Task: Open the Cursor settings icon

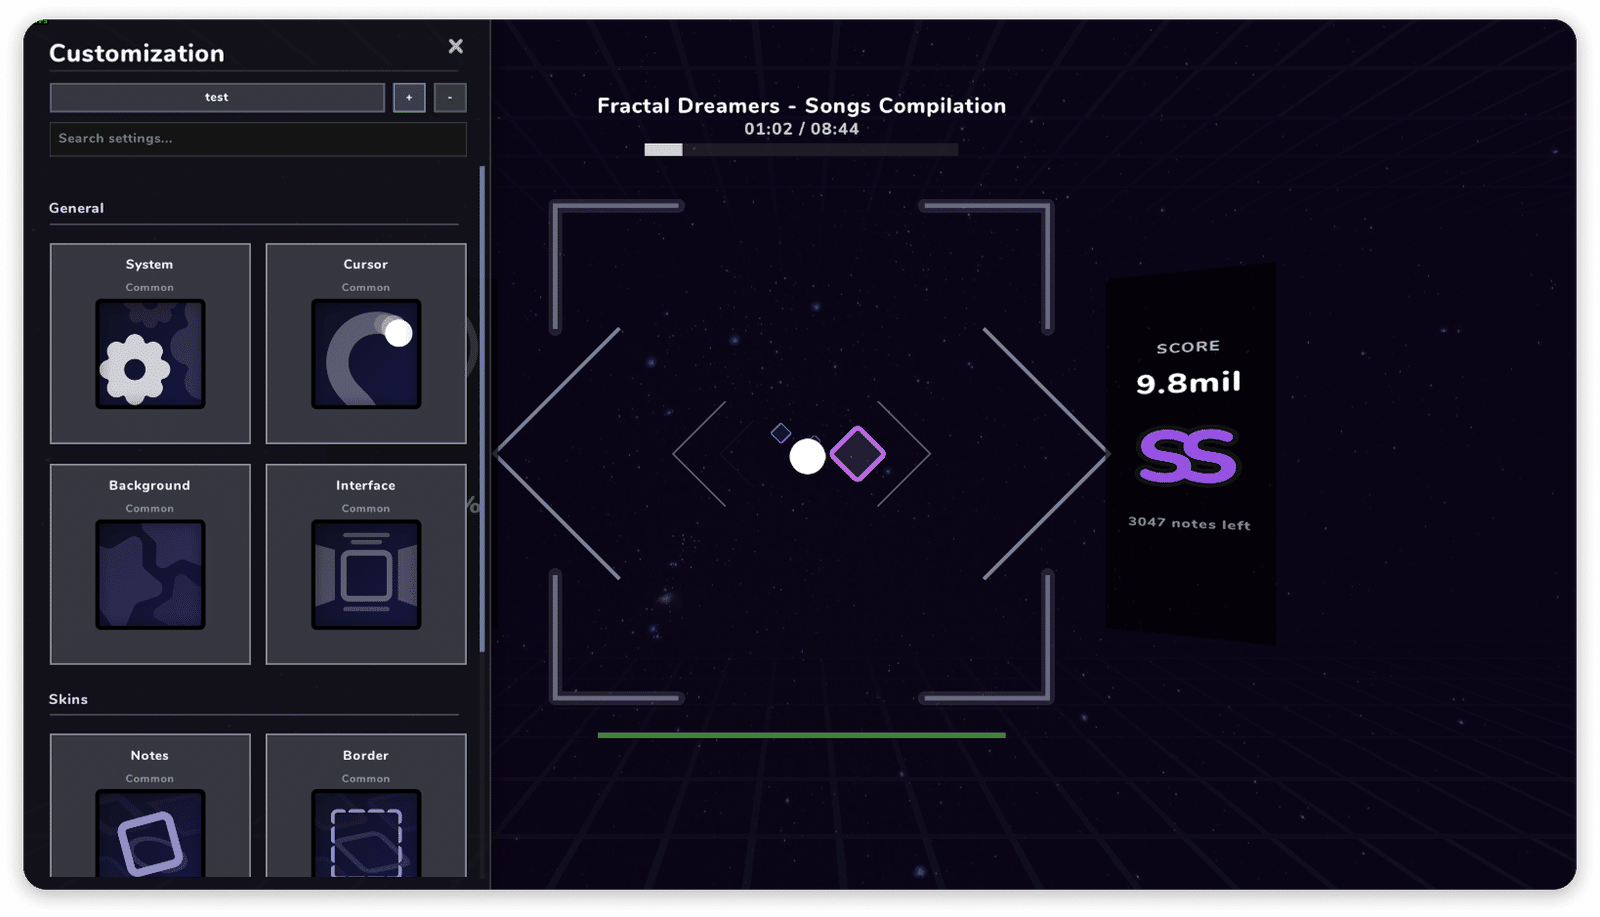Action: pos(366,353)
